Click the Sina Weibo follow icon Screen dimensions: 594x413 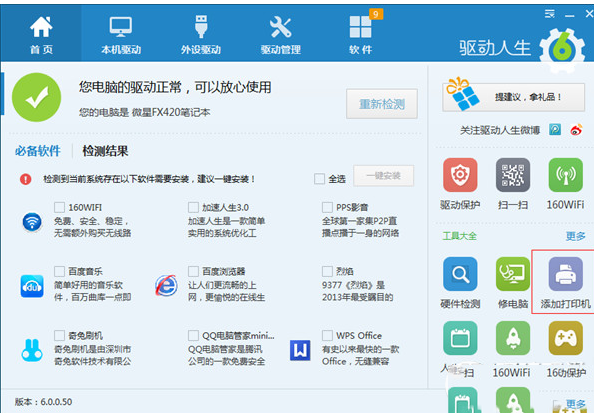click(x=577, y=130)
